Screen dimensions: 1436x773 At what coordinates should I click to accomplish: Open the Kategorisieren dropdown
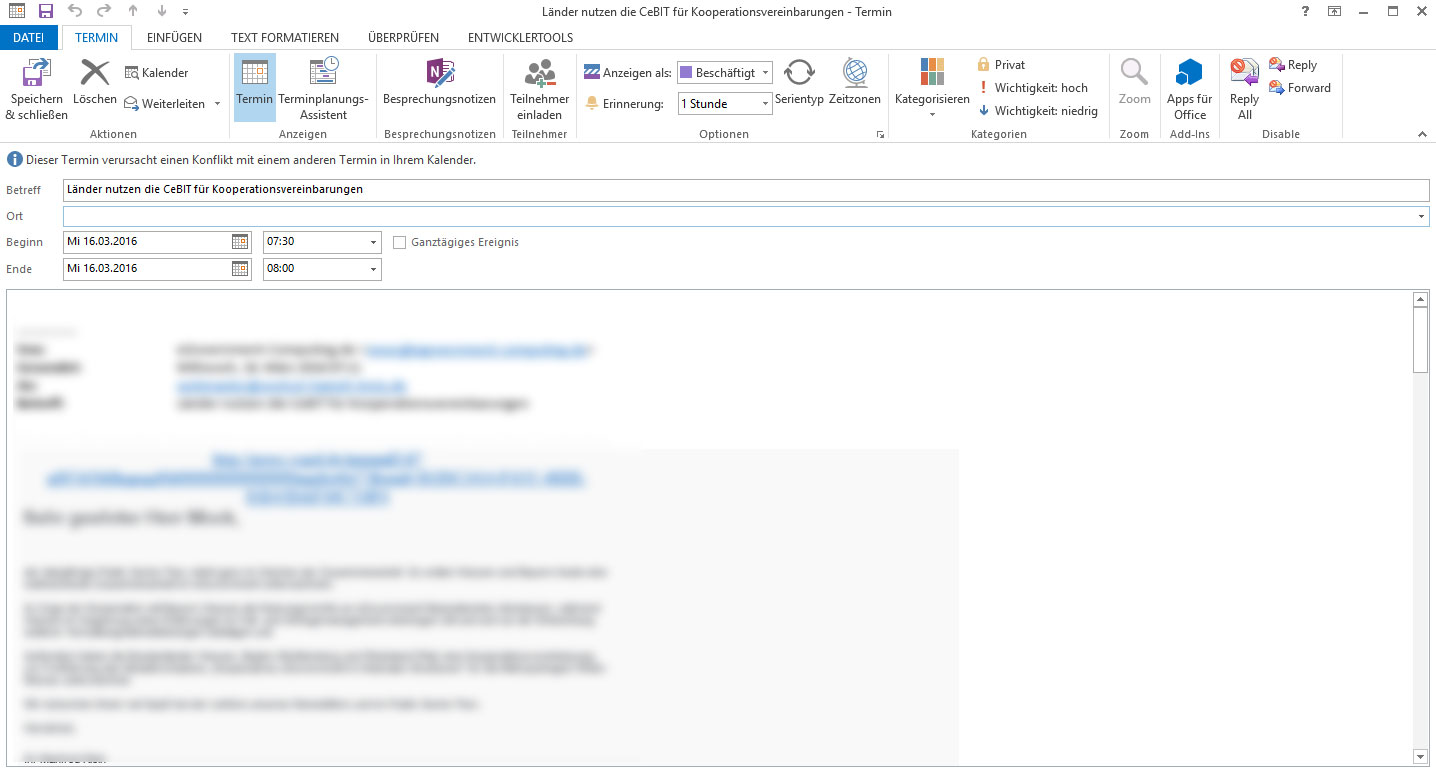932,88
